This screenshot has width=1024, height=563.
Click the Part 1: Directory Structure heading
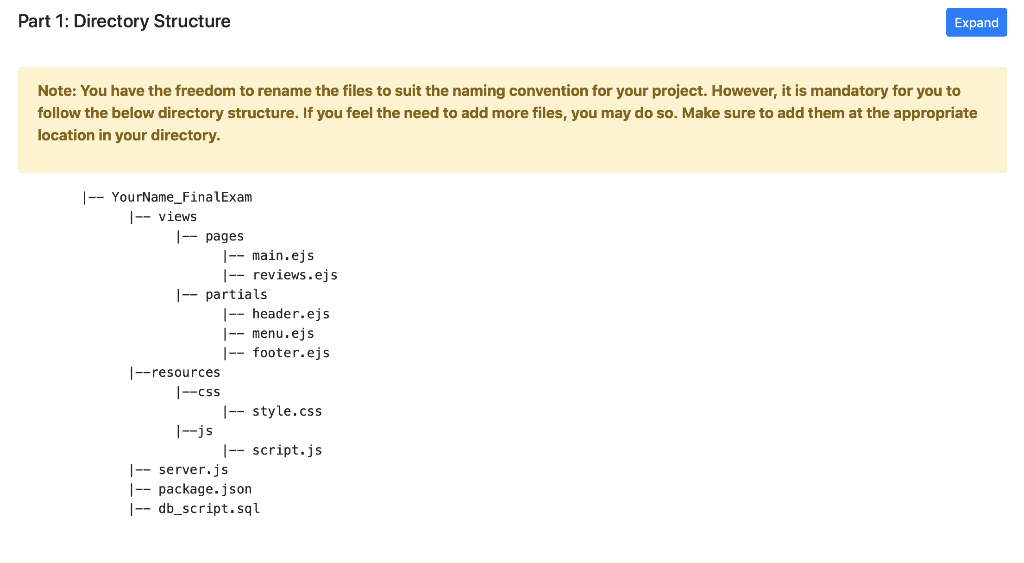[x=124, y=21]
